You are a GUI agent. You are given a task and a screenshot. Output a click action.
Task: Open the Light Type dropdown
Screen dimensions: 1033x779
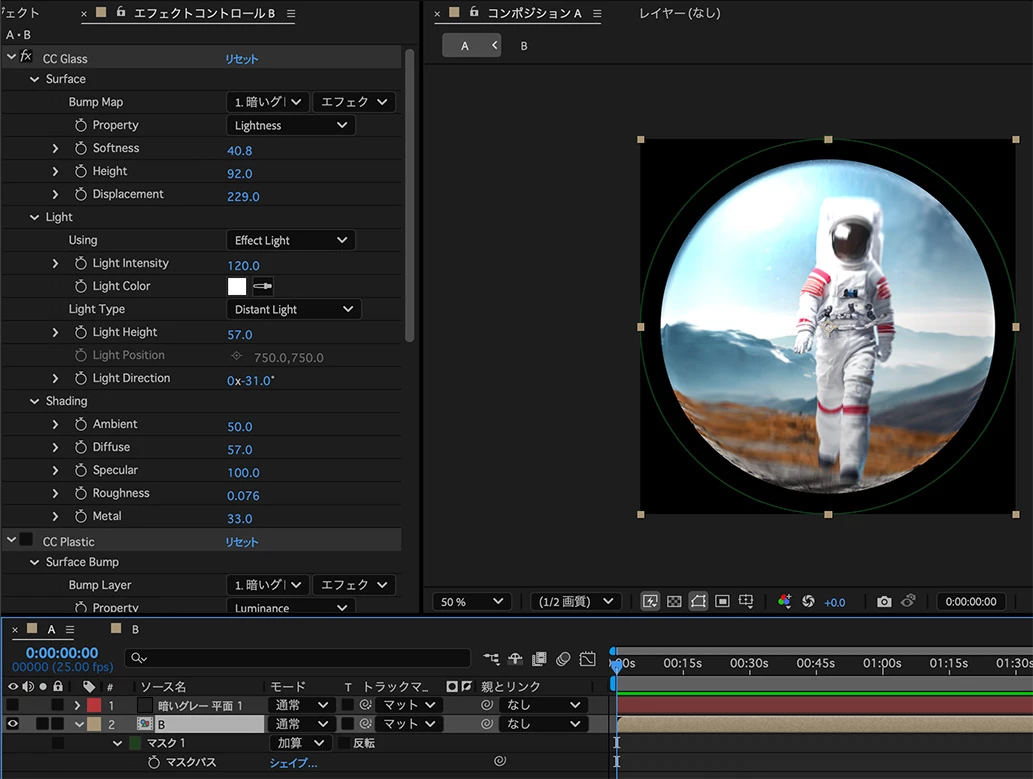tap(294, 310)
